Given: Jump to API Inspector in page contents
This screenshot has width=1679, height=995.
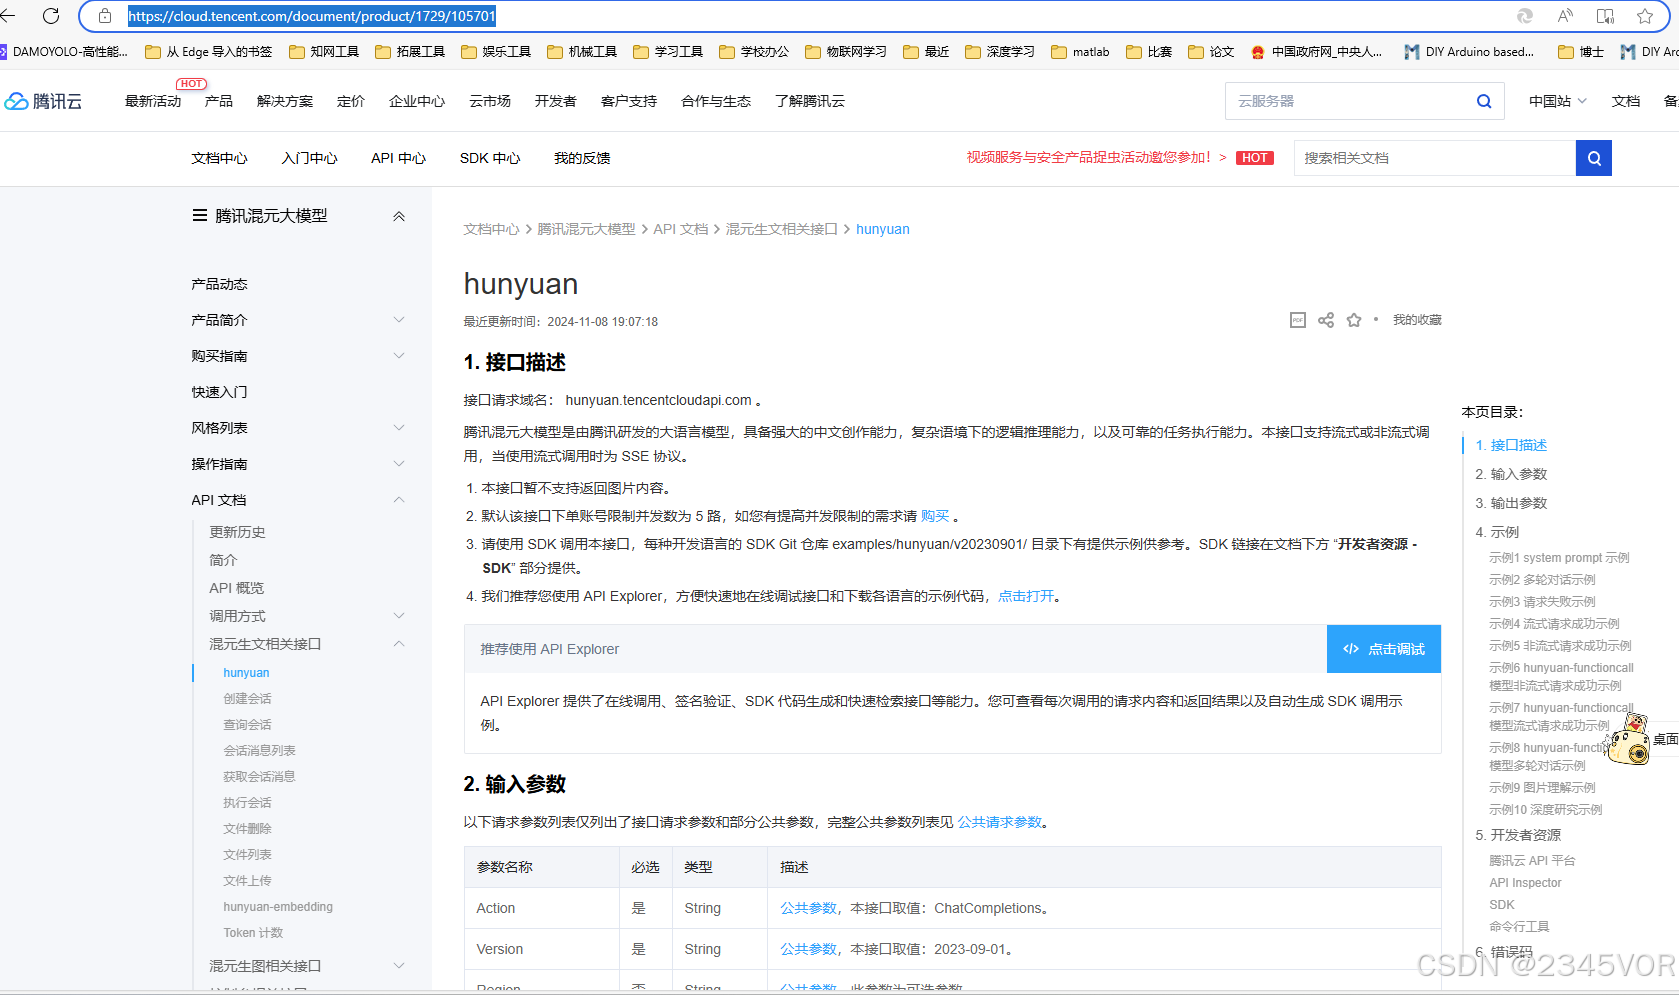Looking at the screenshot, I should [1525, 883].
